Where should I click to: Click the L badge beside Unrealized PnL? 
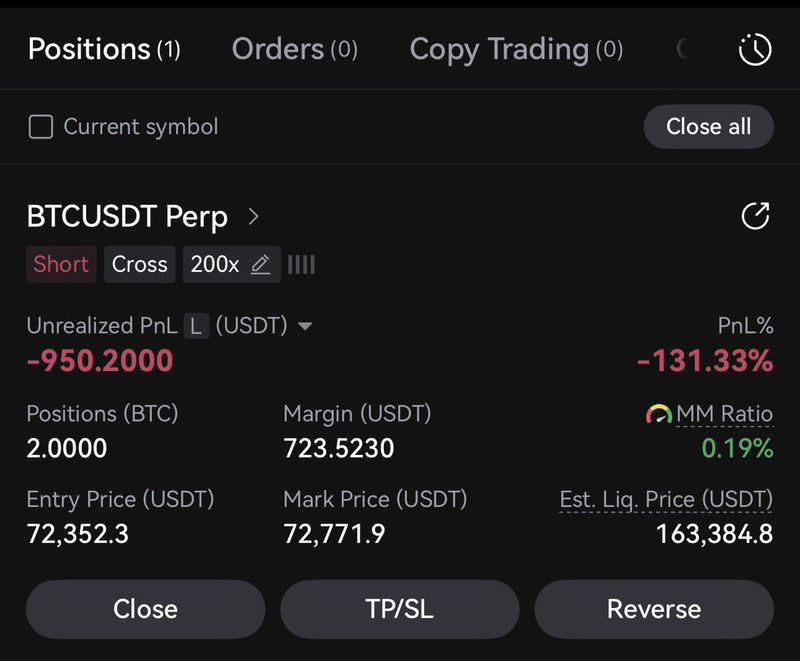coord(197,326)
